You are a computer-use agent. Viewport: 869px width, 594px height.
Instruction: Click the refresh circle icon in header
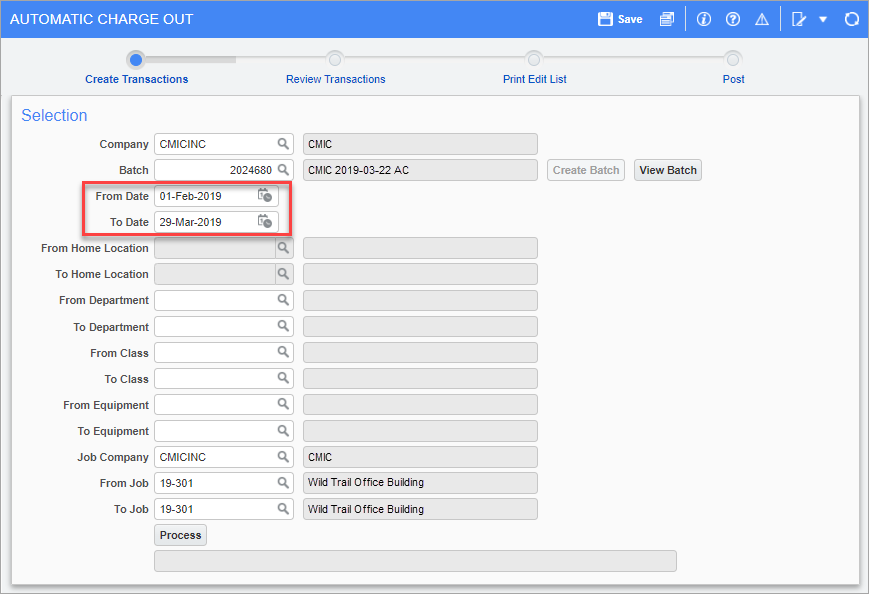[x=852, y=19]
